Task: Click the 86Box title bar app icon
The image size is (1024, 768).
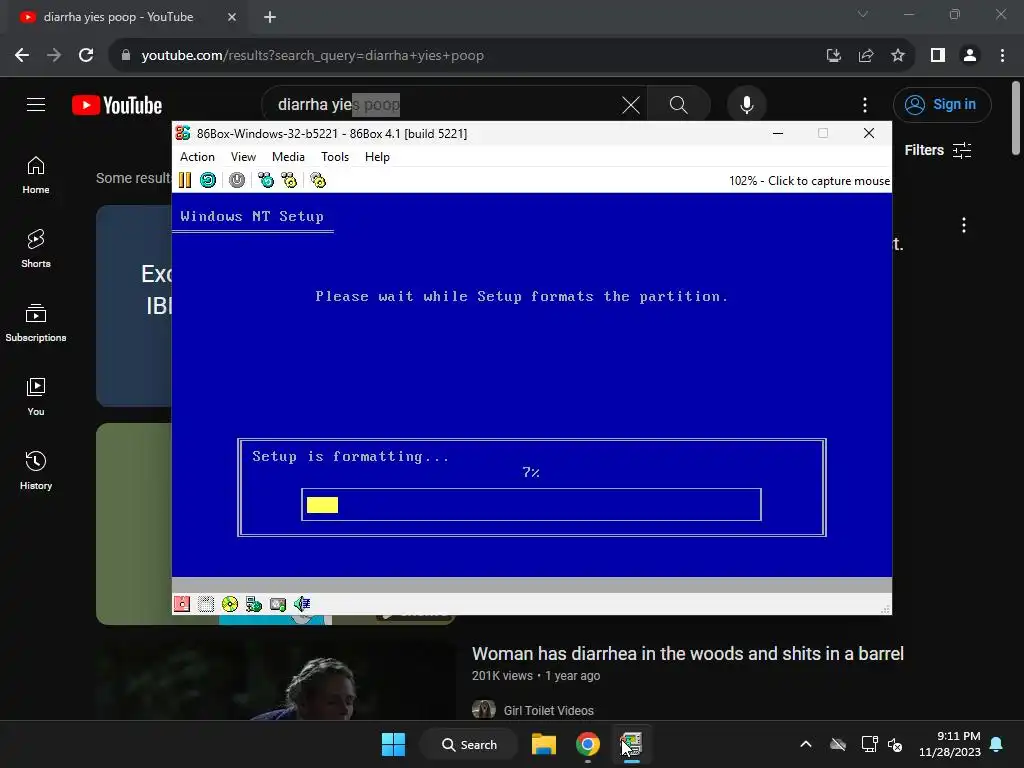Action: coord(183,133)
